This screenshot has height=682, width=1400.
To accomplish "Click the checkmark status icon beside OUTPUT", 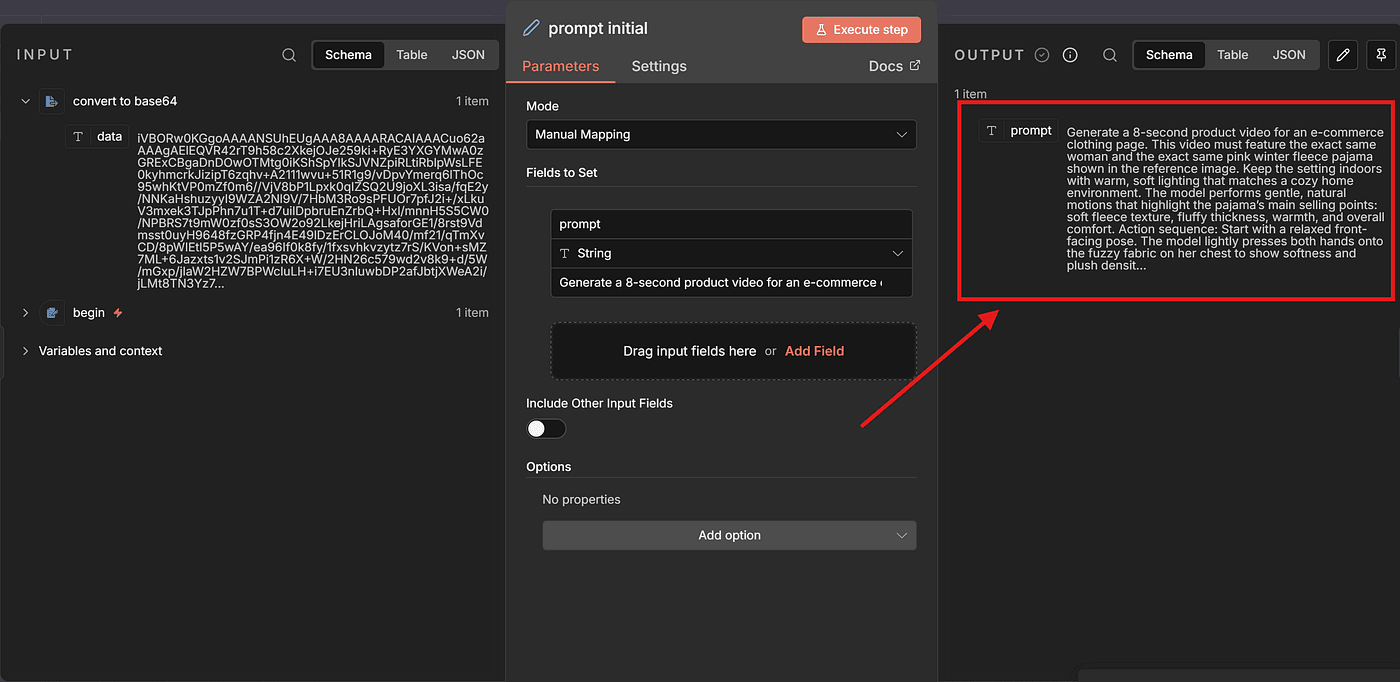I will click(1042, 55).
